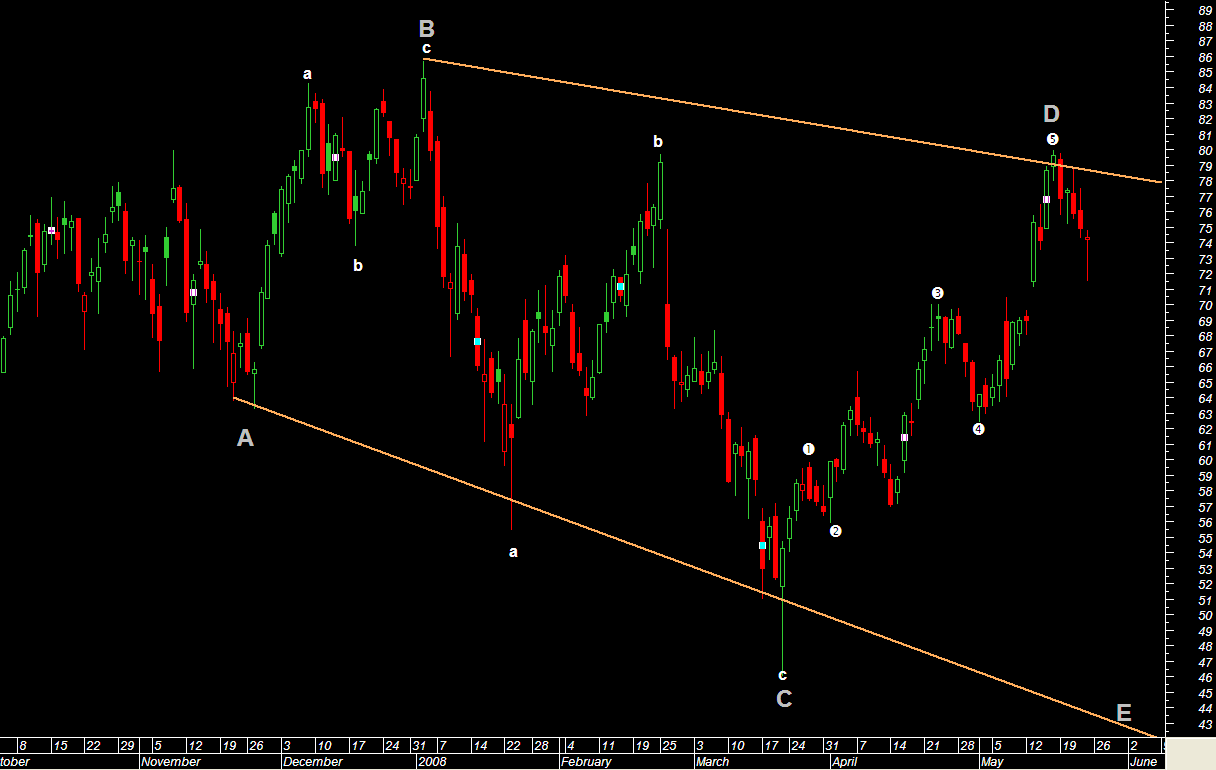
Task: Click the date label 25 in February
Action: coord(670,746)
